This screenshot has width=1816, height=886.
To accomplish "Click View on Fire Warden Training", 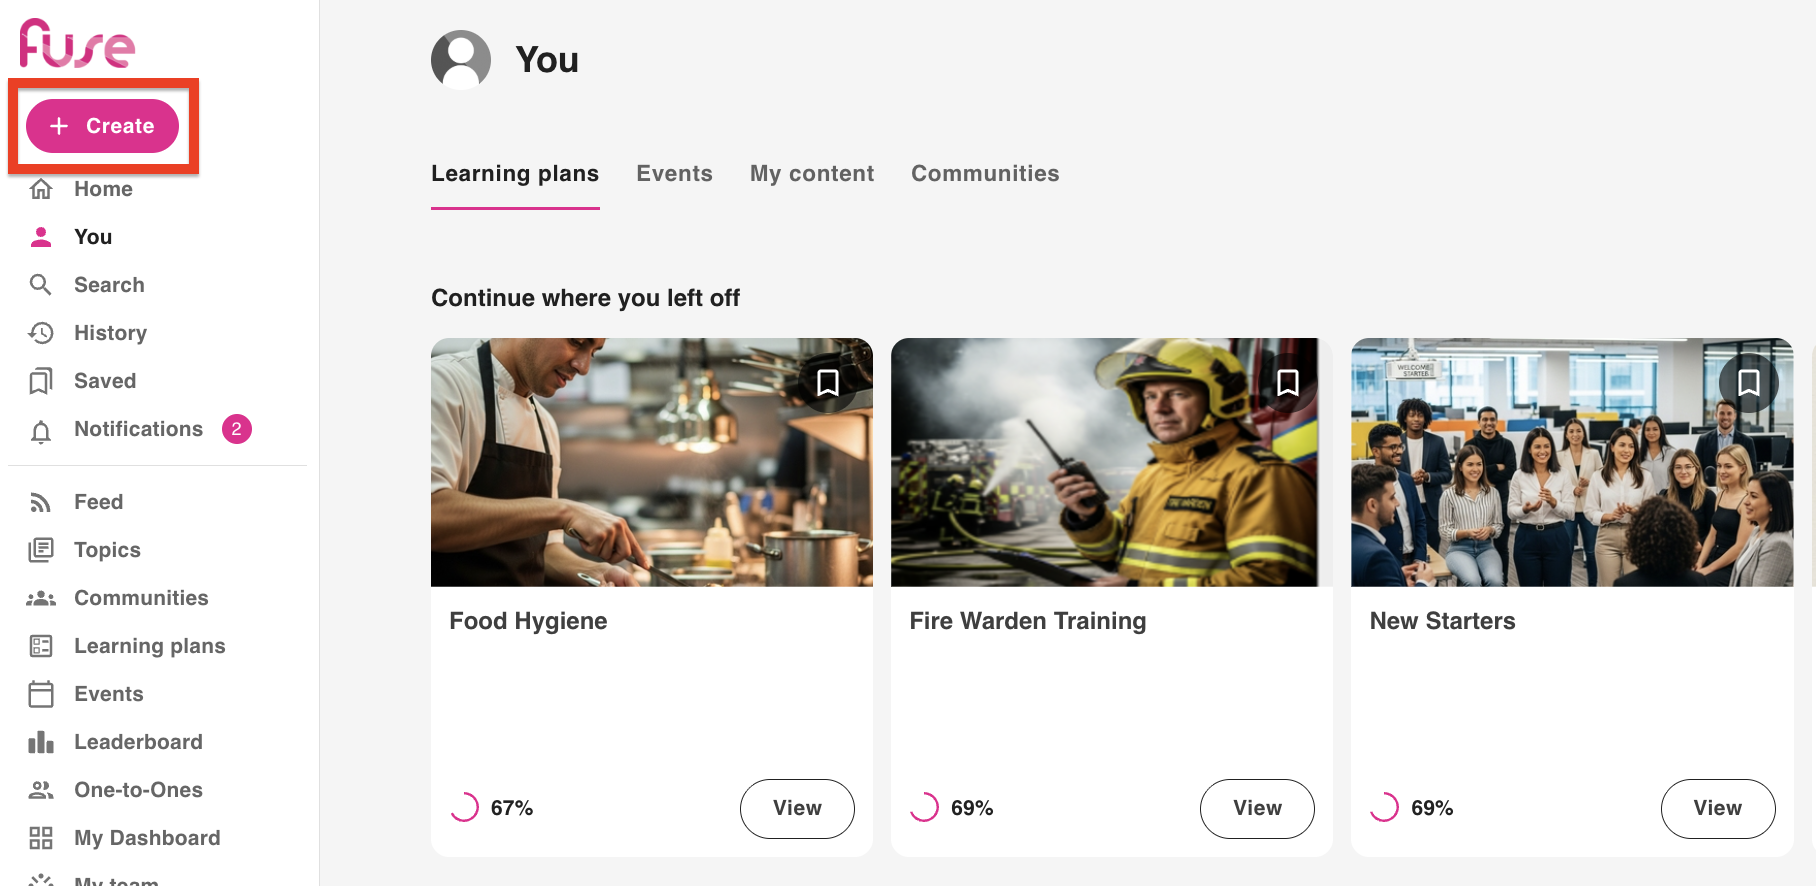I will click(x=1257, y=808).
